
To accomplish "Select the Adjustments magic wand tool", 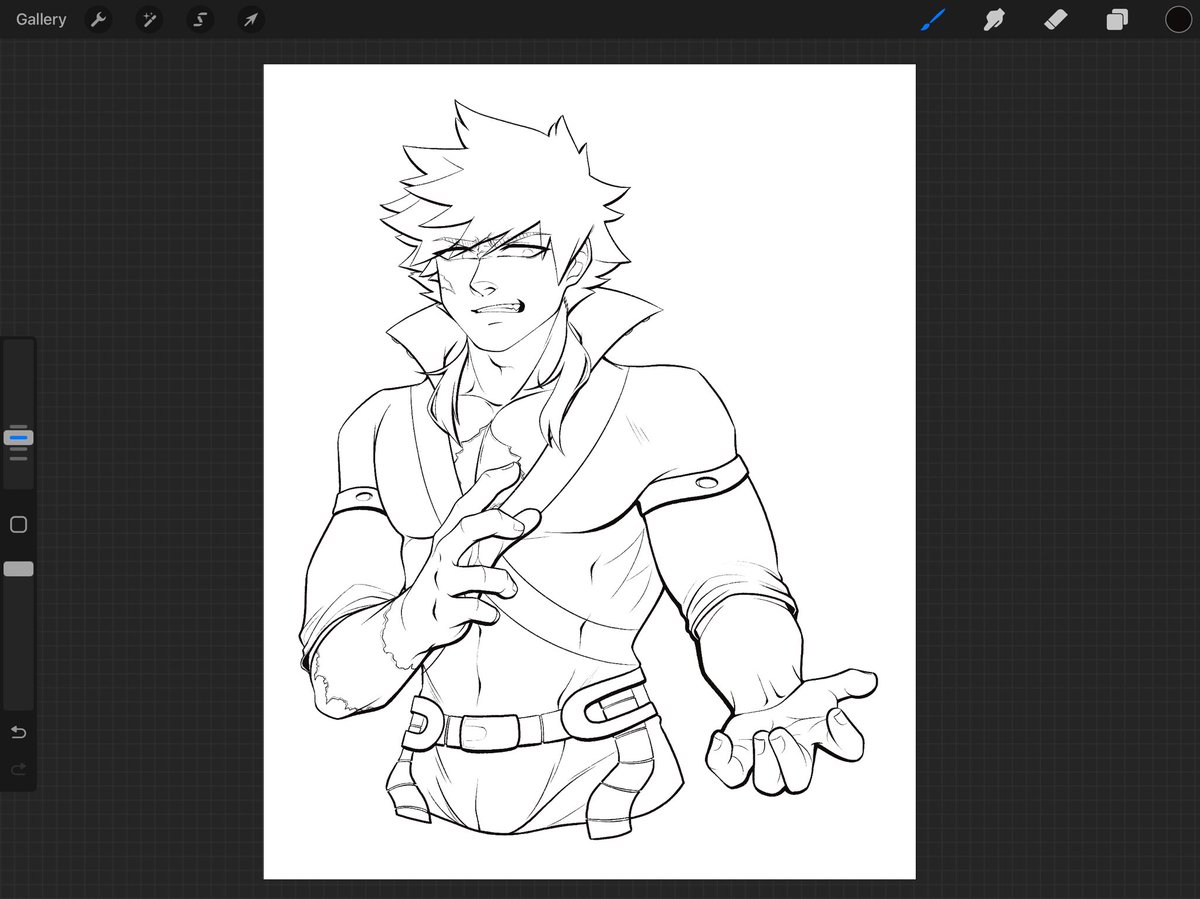I will tap(149, 19).
